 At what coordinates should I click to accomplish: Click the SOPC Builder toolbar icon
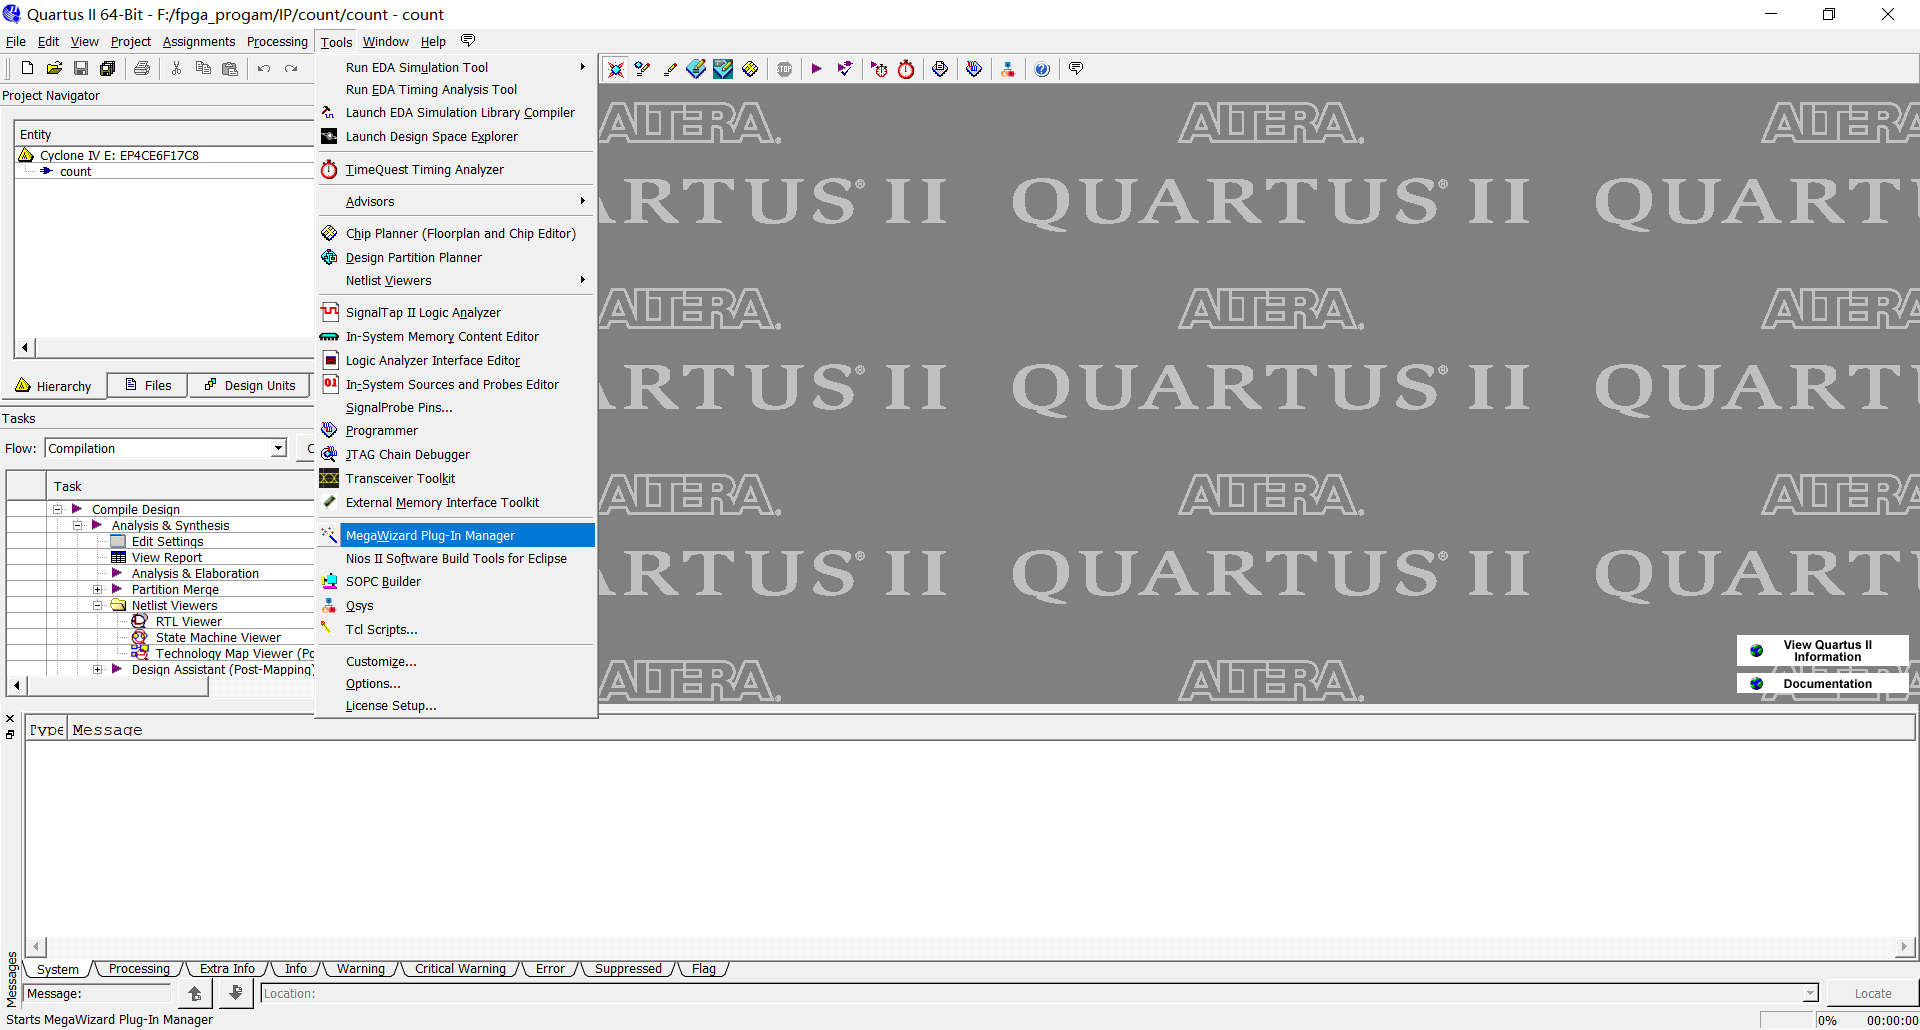[x=1008, y=69]
